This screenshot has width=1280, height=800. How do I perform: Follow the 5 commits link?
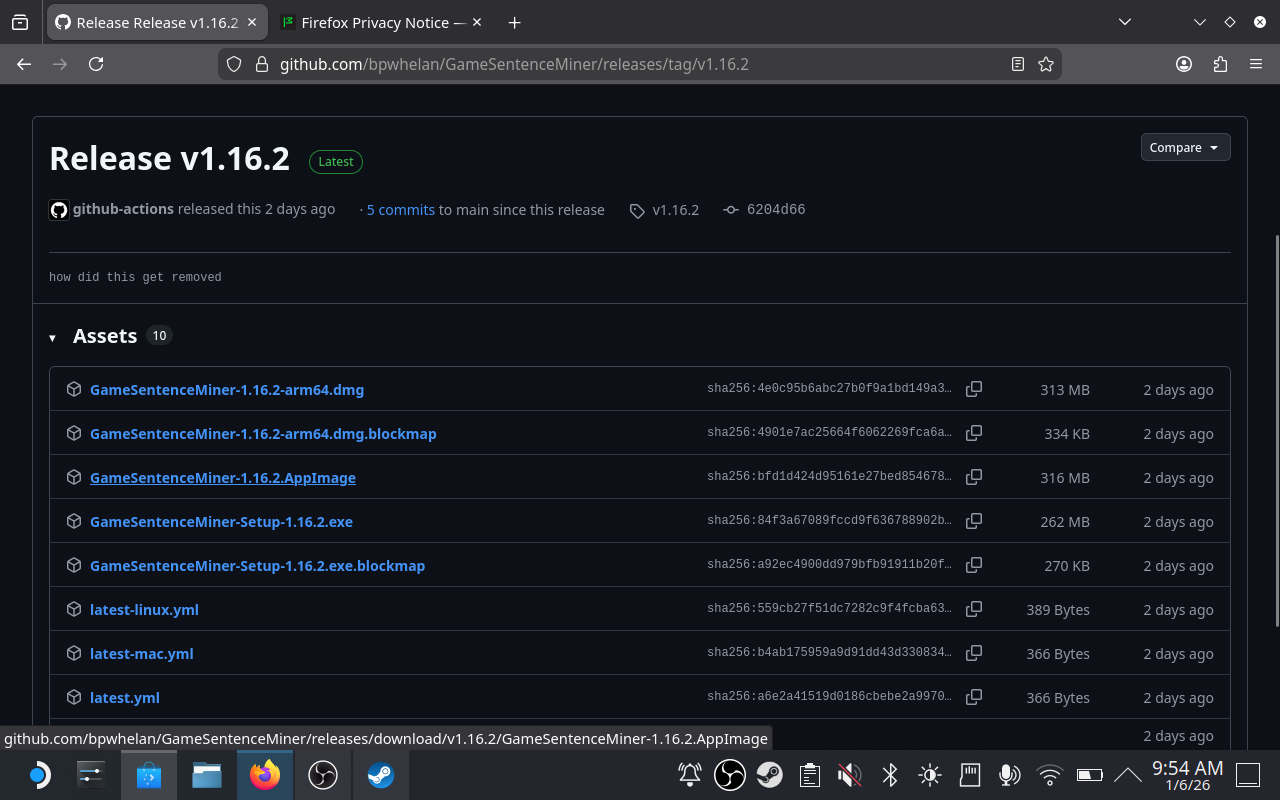click(x=400, y=210)
